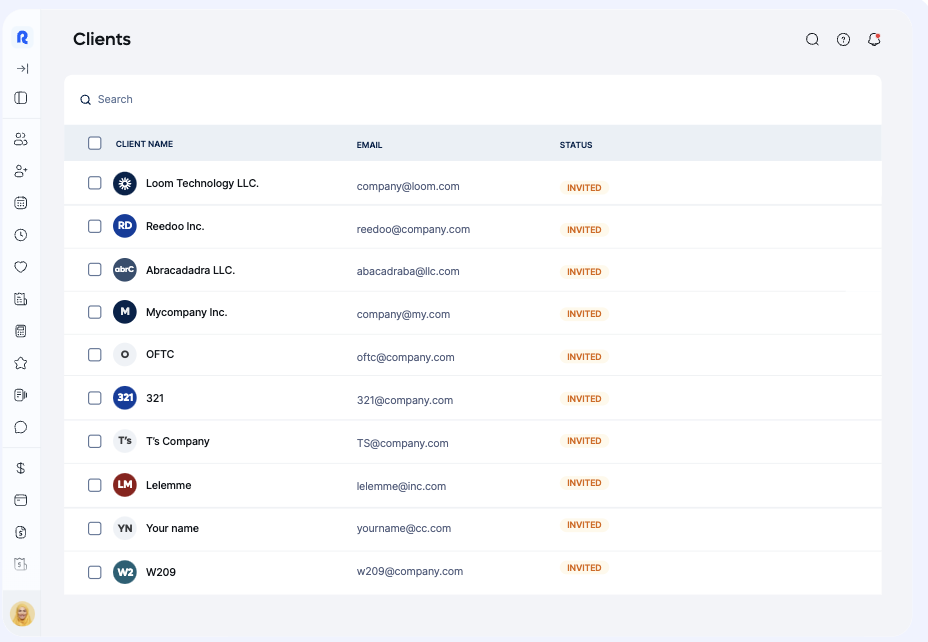
Task: Open payments via the dollar sign icon
Action: (21, 467)
